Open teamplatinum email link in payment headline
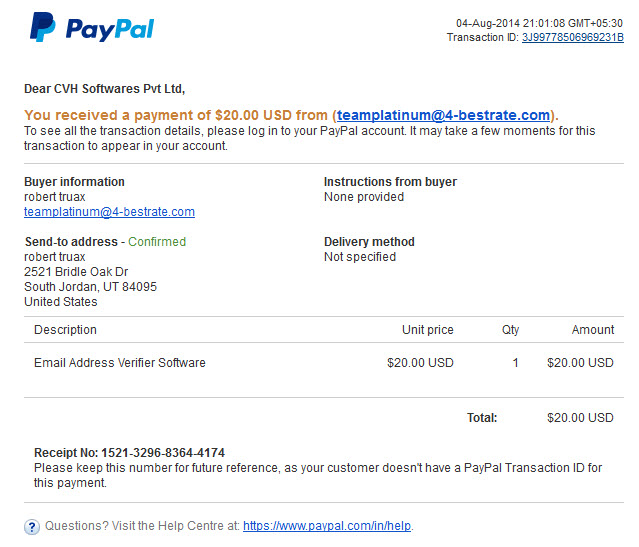This screenshot has height=547, width=639. coord(443,115)
